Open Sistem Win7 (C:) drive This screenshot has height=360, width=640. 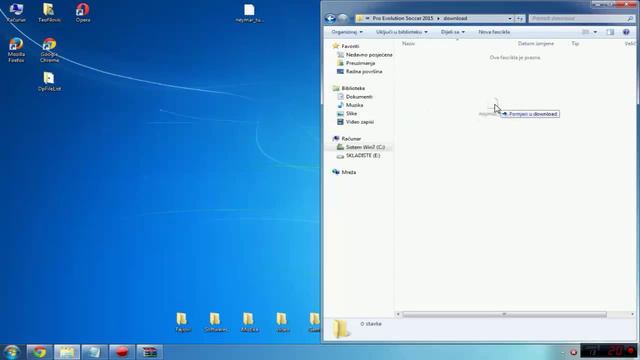click(365, 147)
